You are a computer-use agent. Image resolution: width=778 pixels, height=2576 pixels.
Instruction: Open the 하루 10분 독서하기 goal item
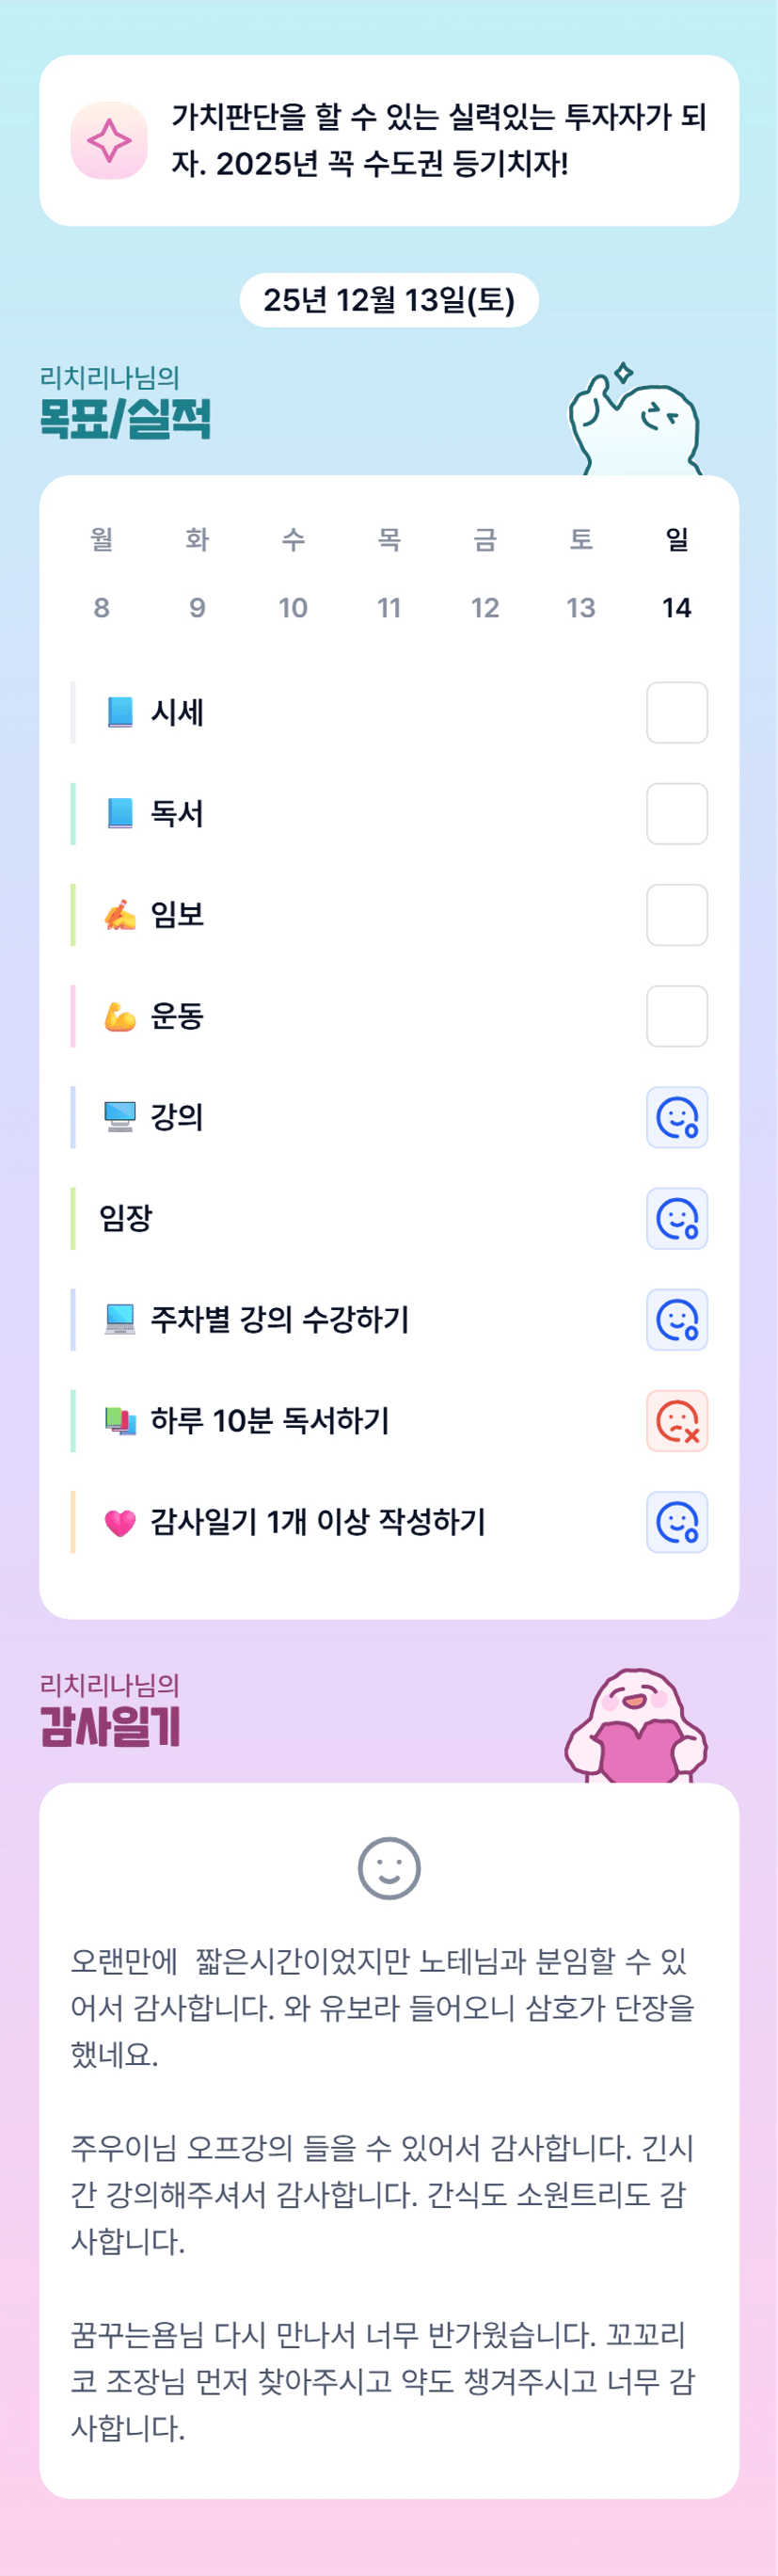pyautogui.click(x=270, y=1420)
